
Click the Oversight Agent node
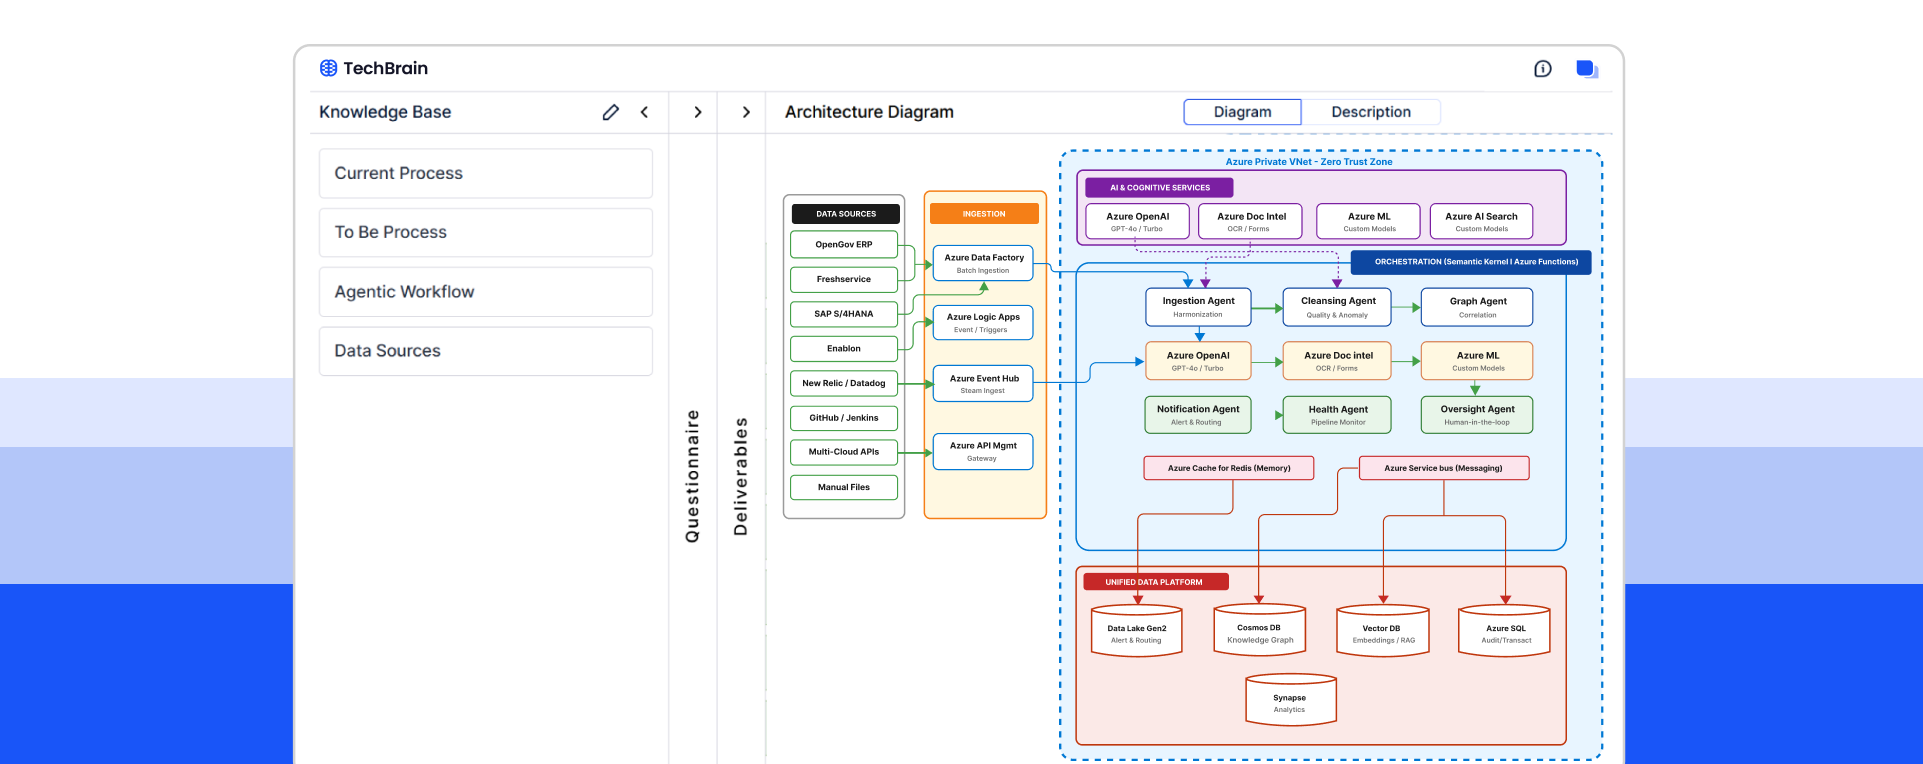(x=1476, y=414)
